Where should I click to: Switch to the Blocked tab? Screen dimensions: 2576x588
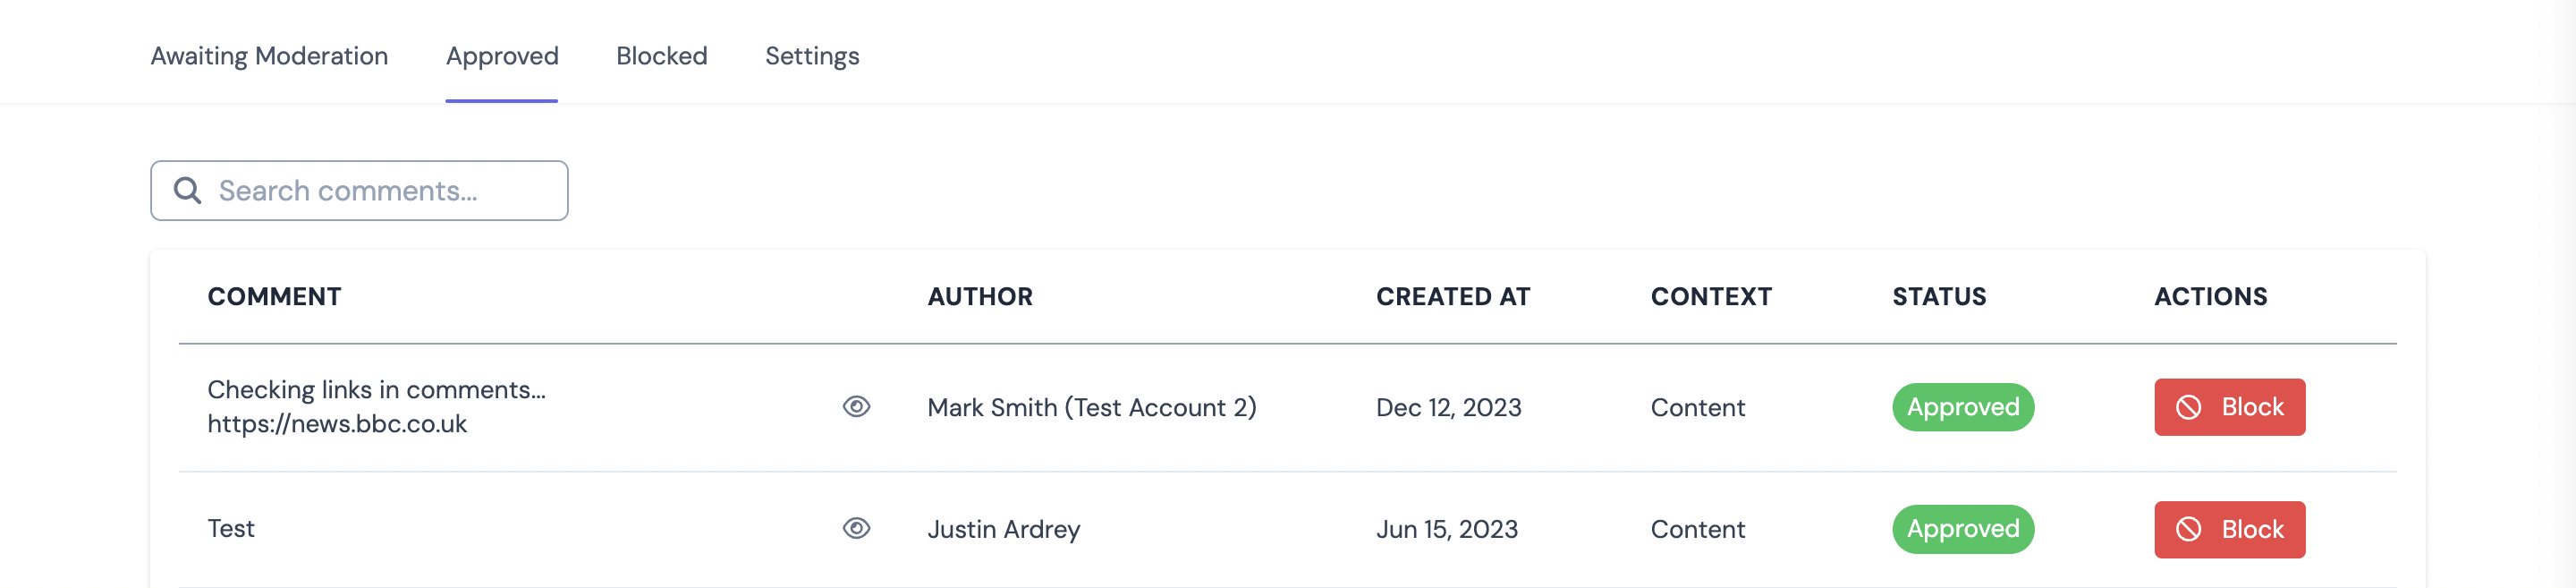click(x=661, y=56)
